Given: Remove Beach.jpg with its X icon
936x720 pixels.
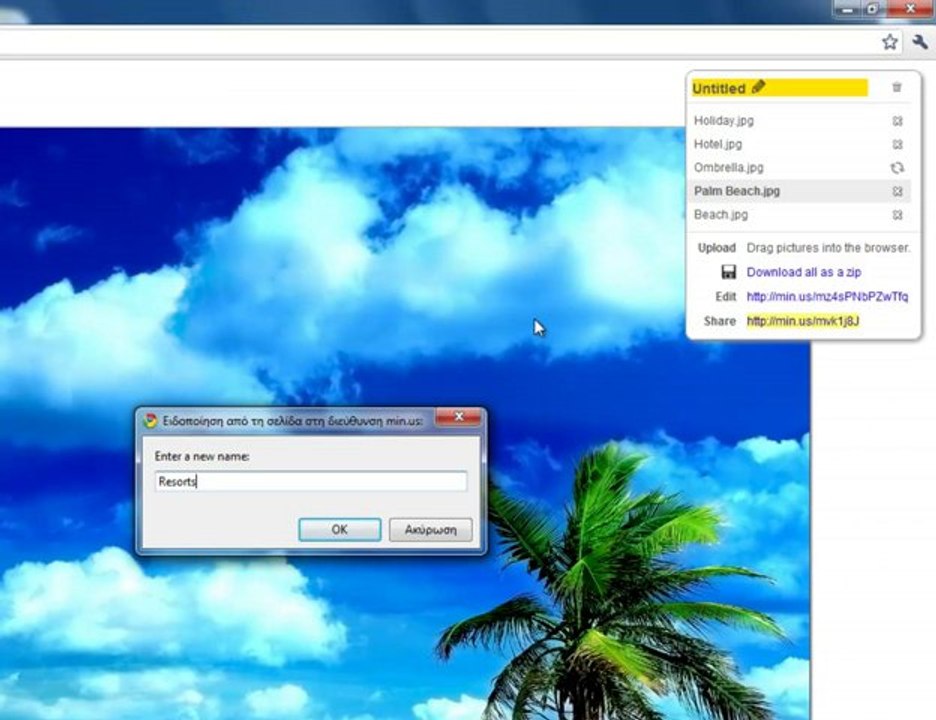Looking at the screenshot, I should [x=897, y=215].
